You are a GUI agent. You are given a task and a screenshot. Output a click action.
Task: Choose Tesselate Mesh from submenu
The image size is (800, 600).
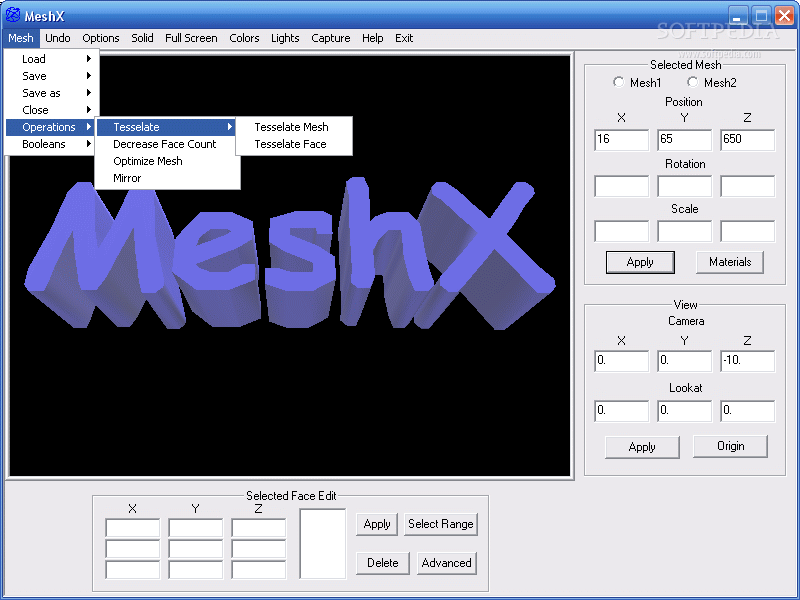294,127
